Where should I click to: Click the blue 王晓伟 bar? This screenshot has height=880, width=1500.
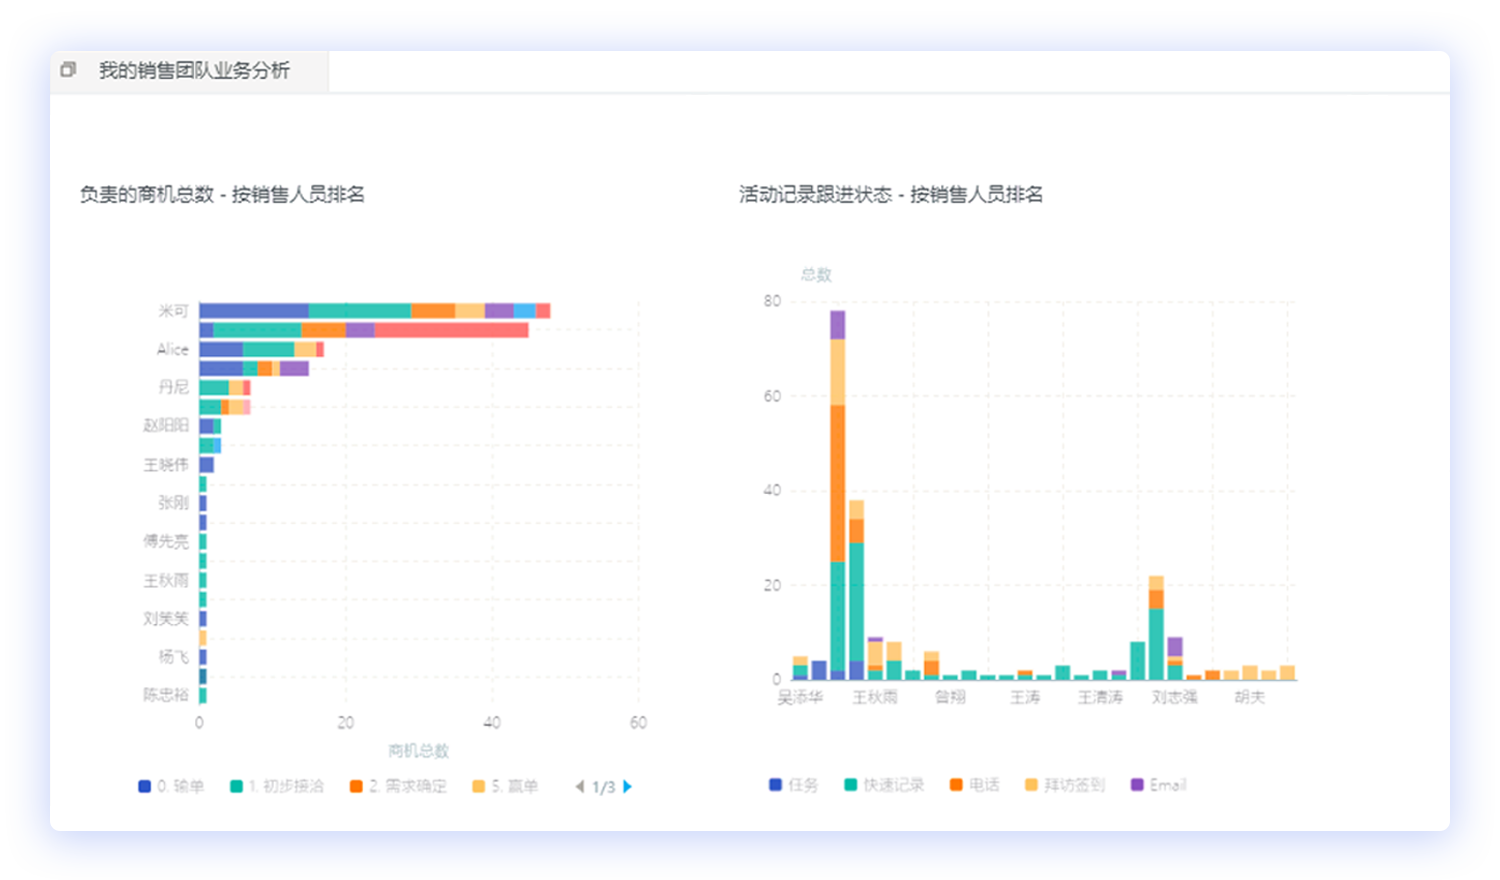[207, 465]
